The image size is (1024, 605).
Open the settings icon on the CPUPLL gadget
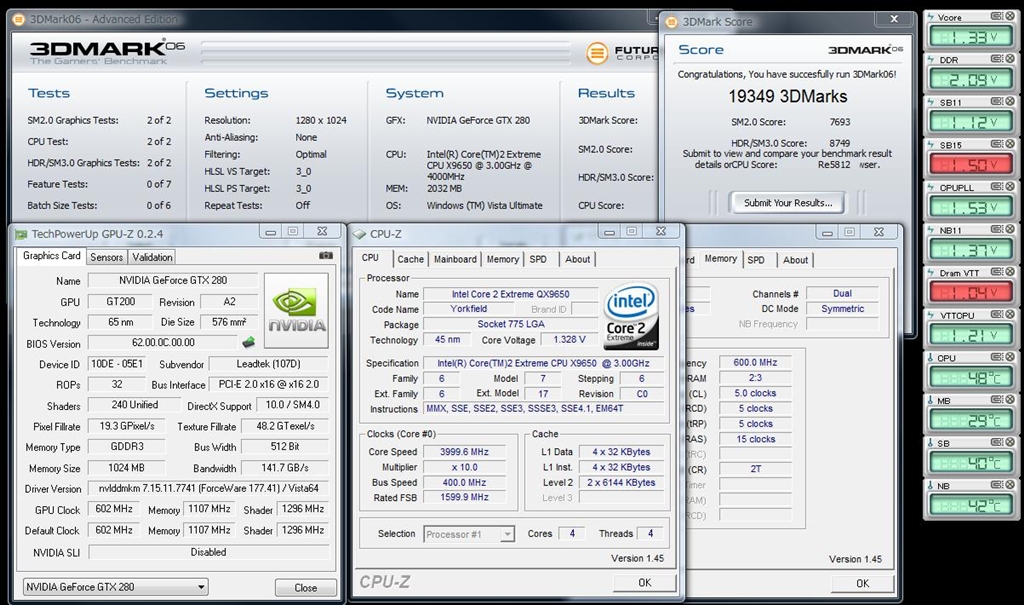997,186
